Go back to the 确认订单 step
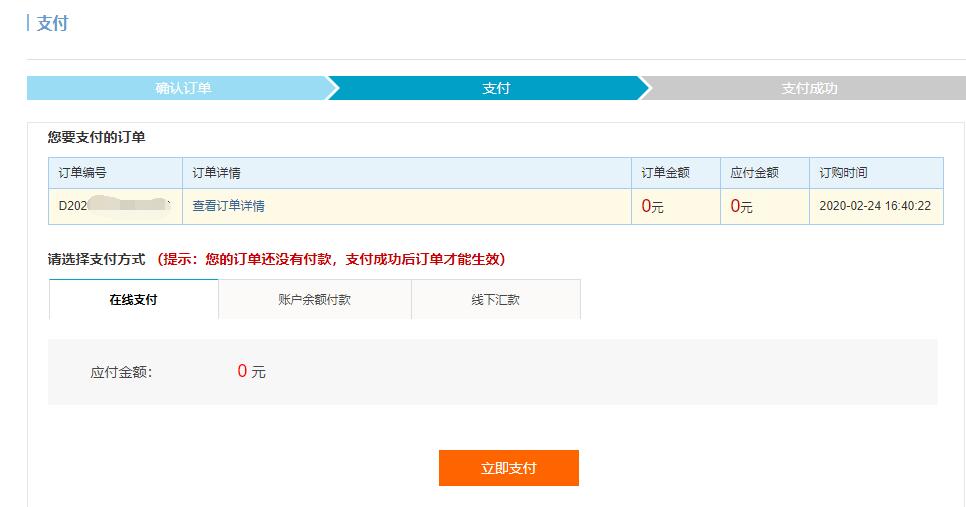This screenshot has width=966, height=507. [x=183, y=88]
